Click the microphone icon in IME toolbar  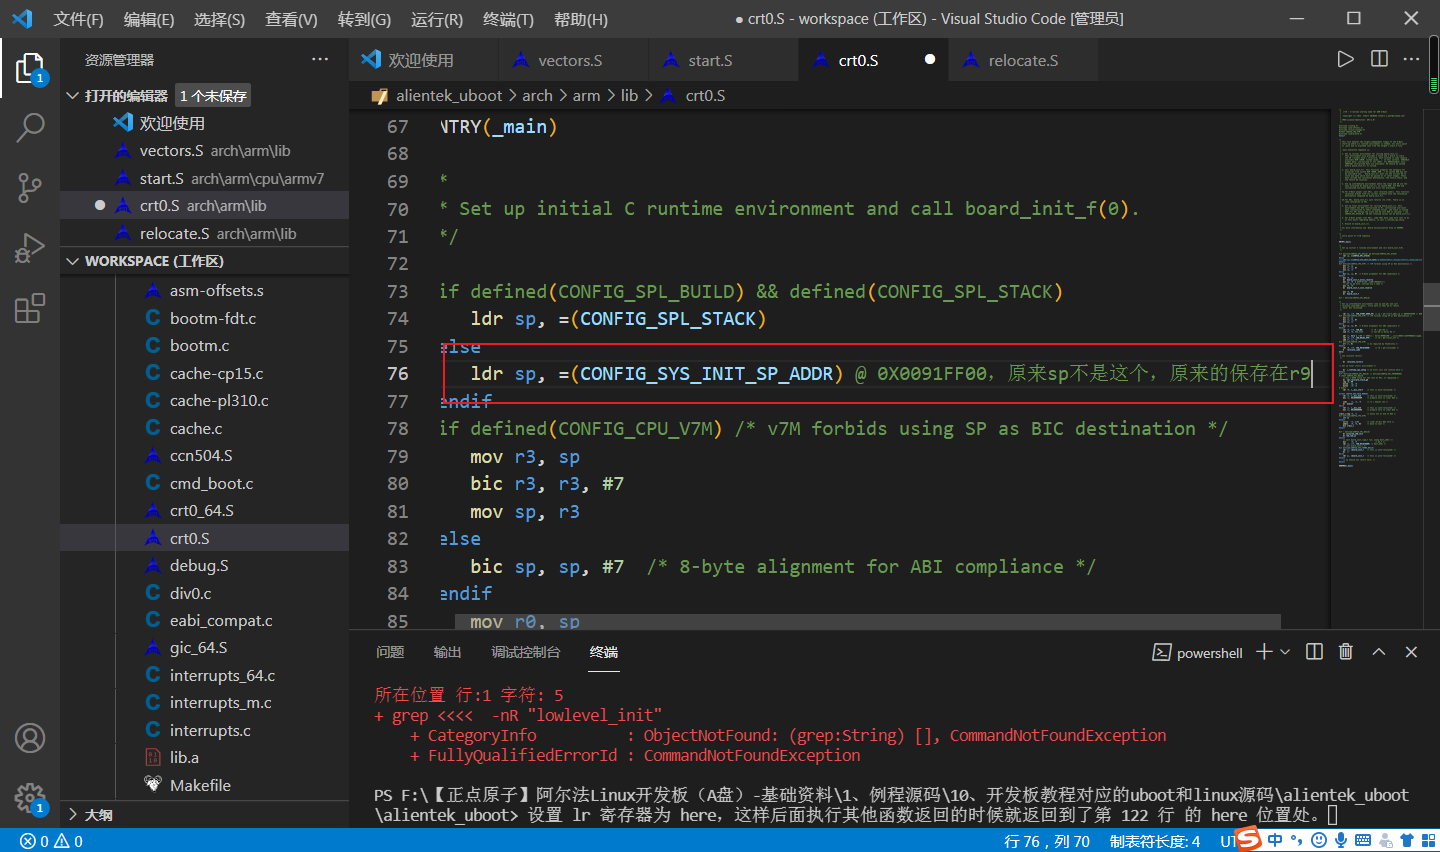coord(1341,841)
